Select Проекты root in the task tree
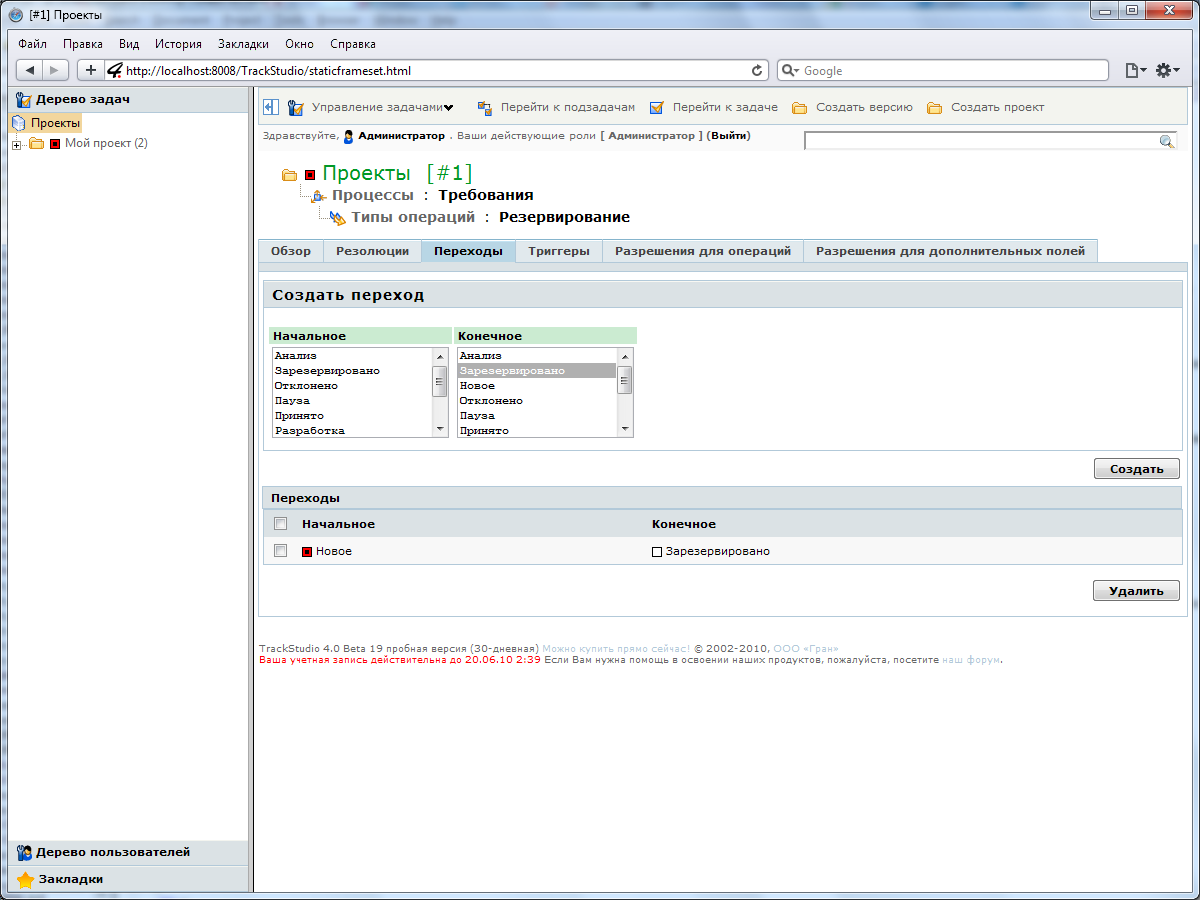The width and height of the screenshot is (1200, 900). 55,123
